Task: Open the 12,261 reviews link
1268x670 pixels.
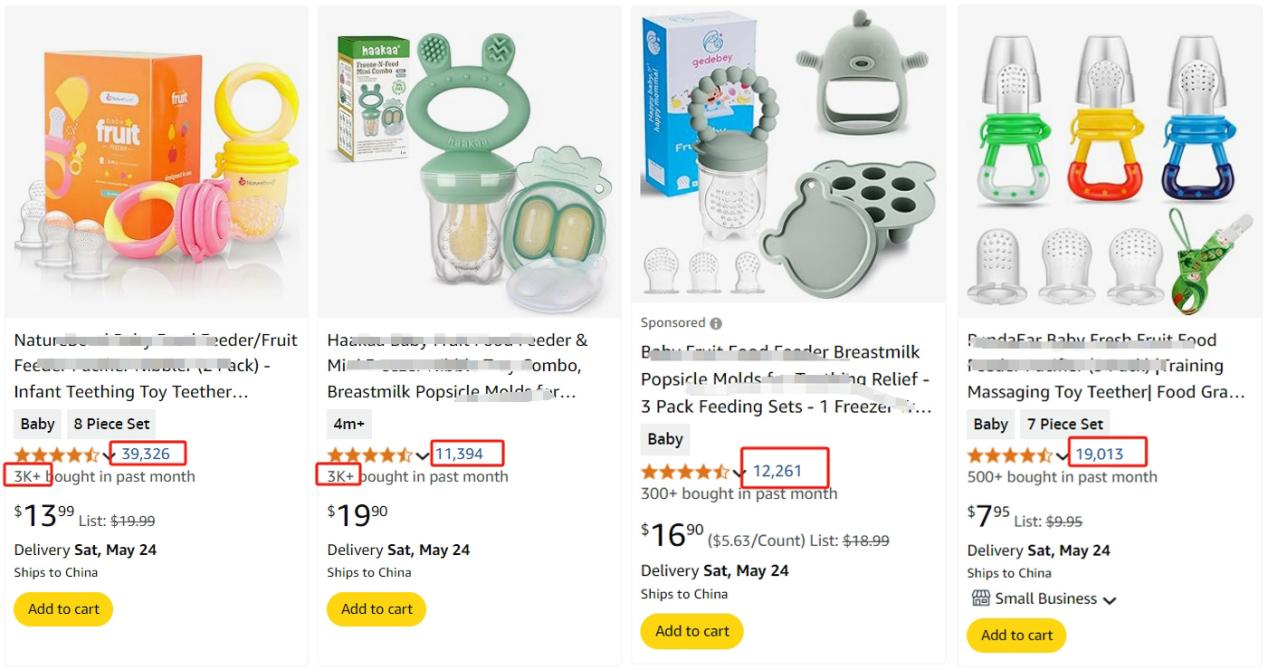Action: [777, 471]
